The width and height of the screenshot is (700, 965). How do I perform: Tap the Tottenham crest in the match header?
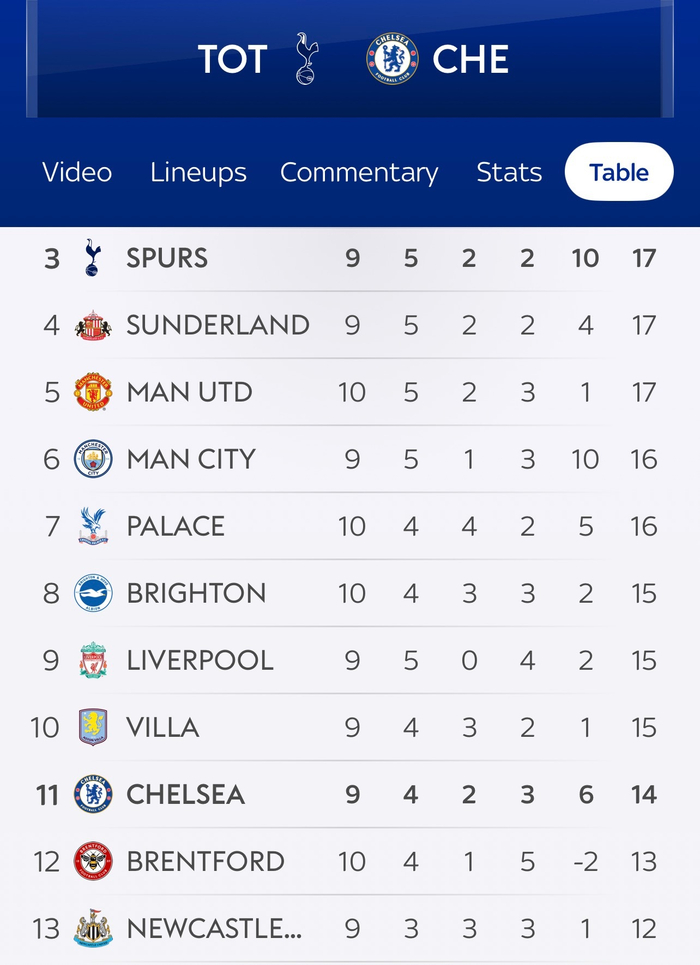305,59
